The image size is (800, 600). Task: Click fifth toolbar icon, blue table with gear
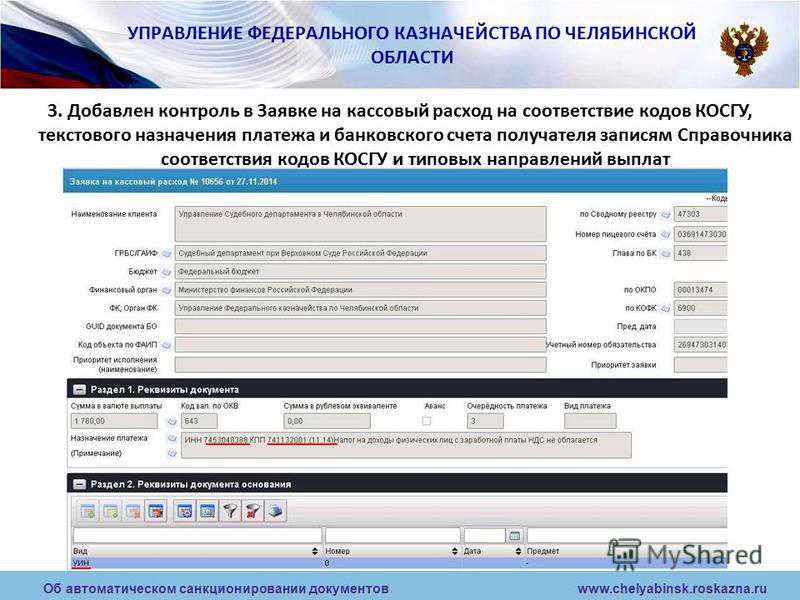point(185,511)
